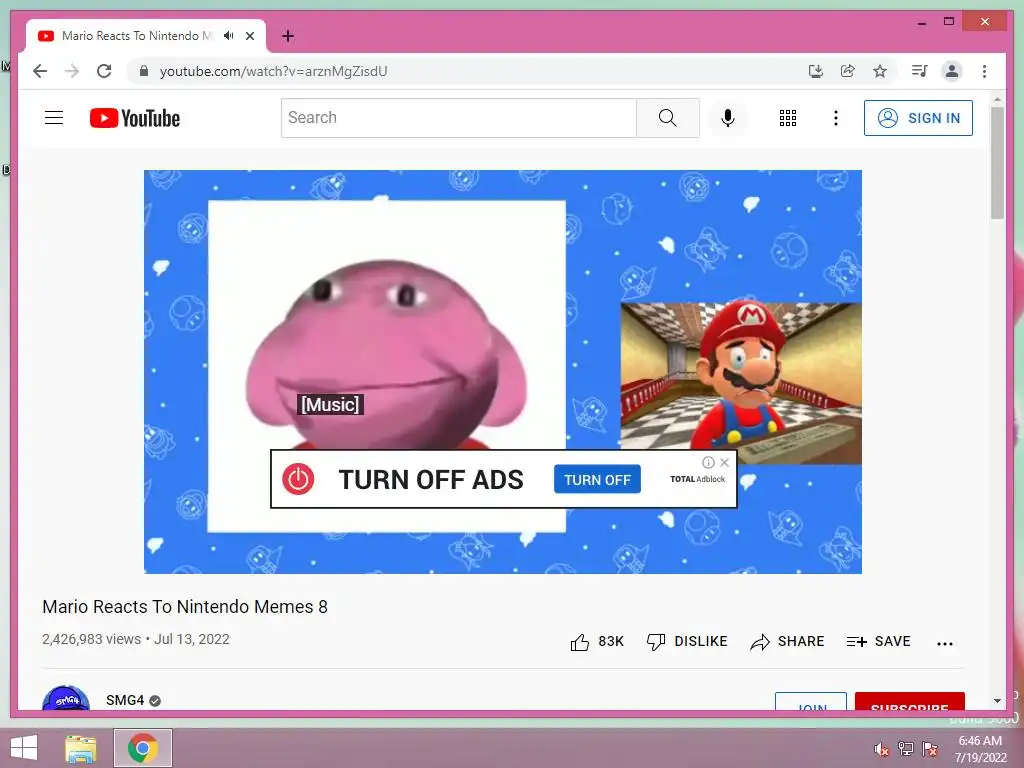The image size is (1024, 768).
Task: Click the ad info icon
Action: [x=708, y=462]
